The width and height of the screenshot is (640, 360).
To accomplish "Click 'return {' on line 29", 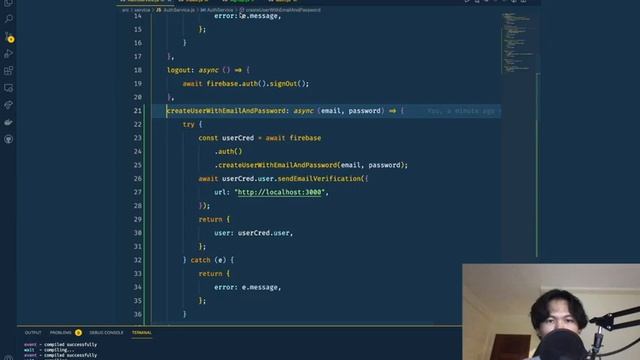I will click(214, 220).
